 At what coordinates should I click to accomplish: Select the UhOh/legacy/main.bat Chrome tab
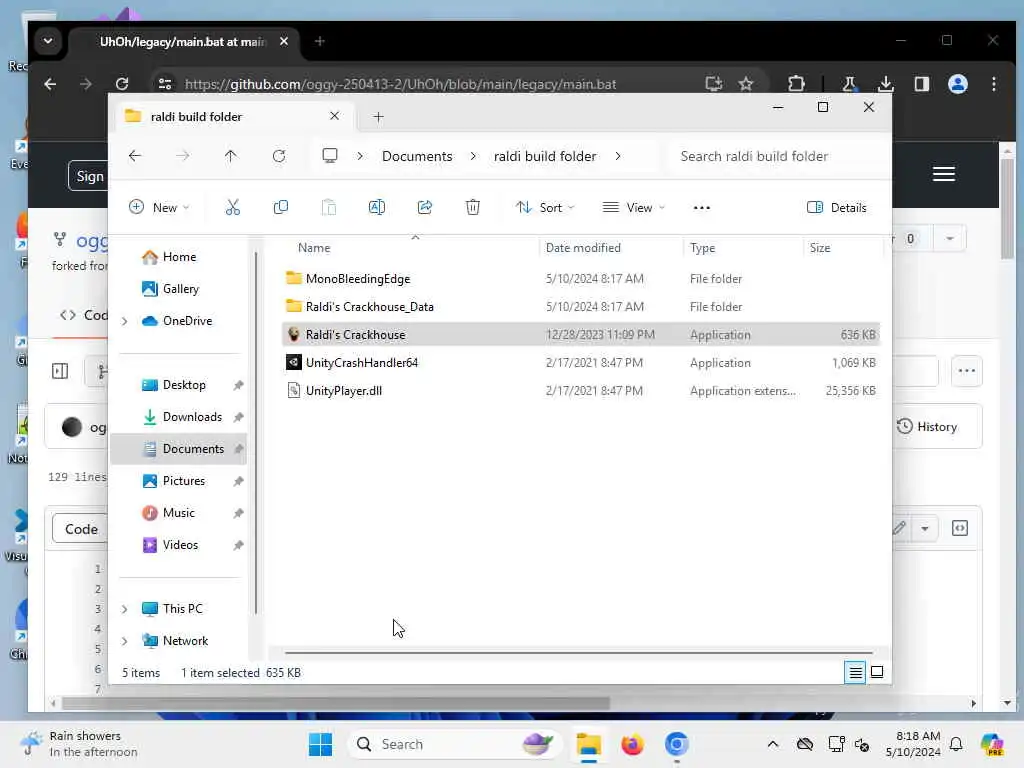(182, 42)
